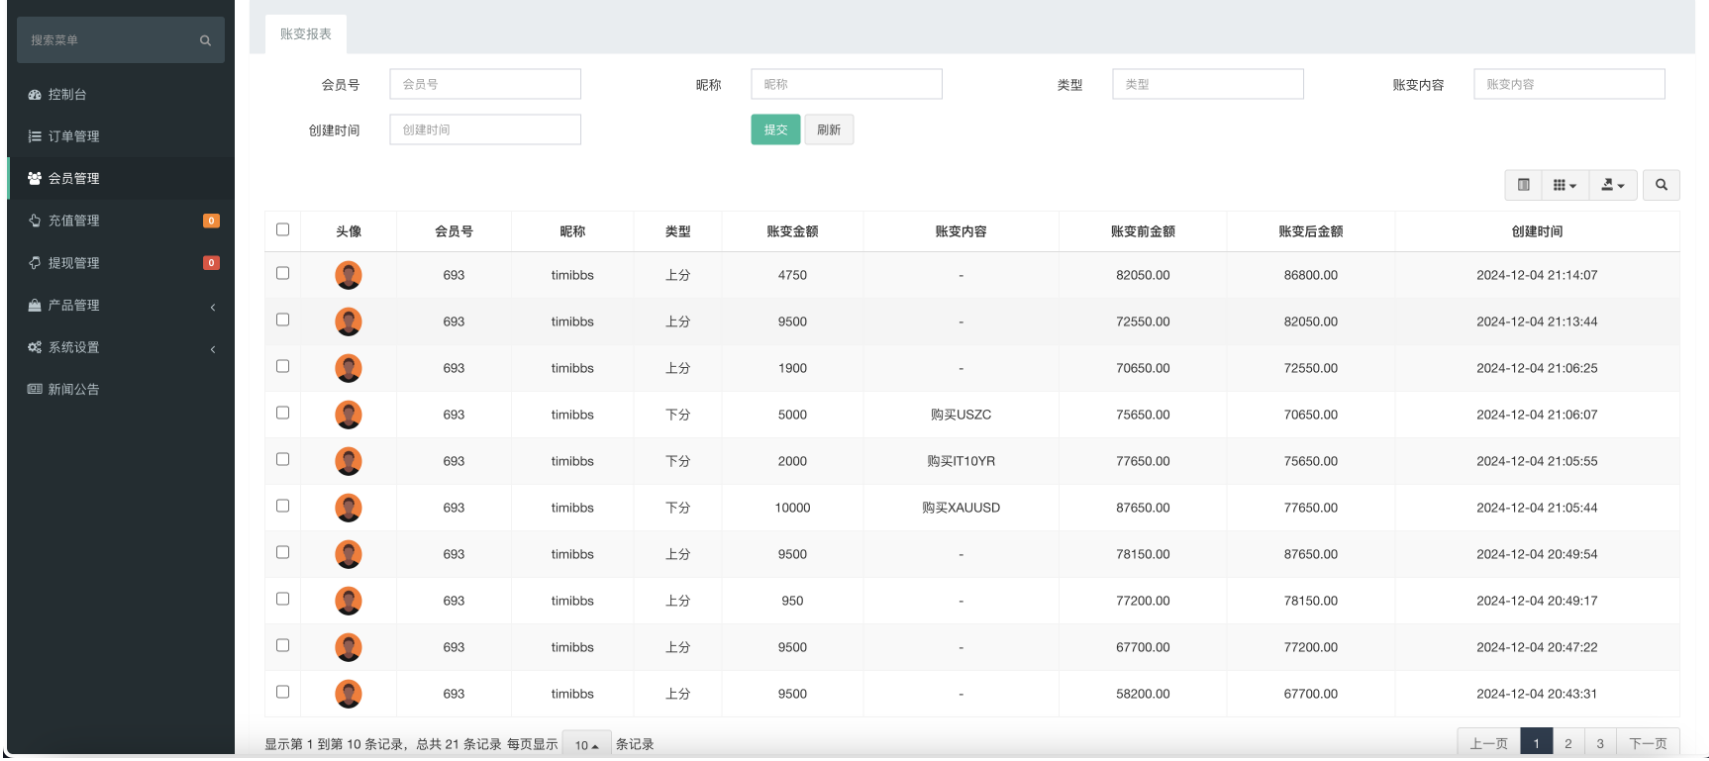Click the 提现管理 red badge counter
The width and height of the screenshot is (1709, 761).
[x=211, y=263]
